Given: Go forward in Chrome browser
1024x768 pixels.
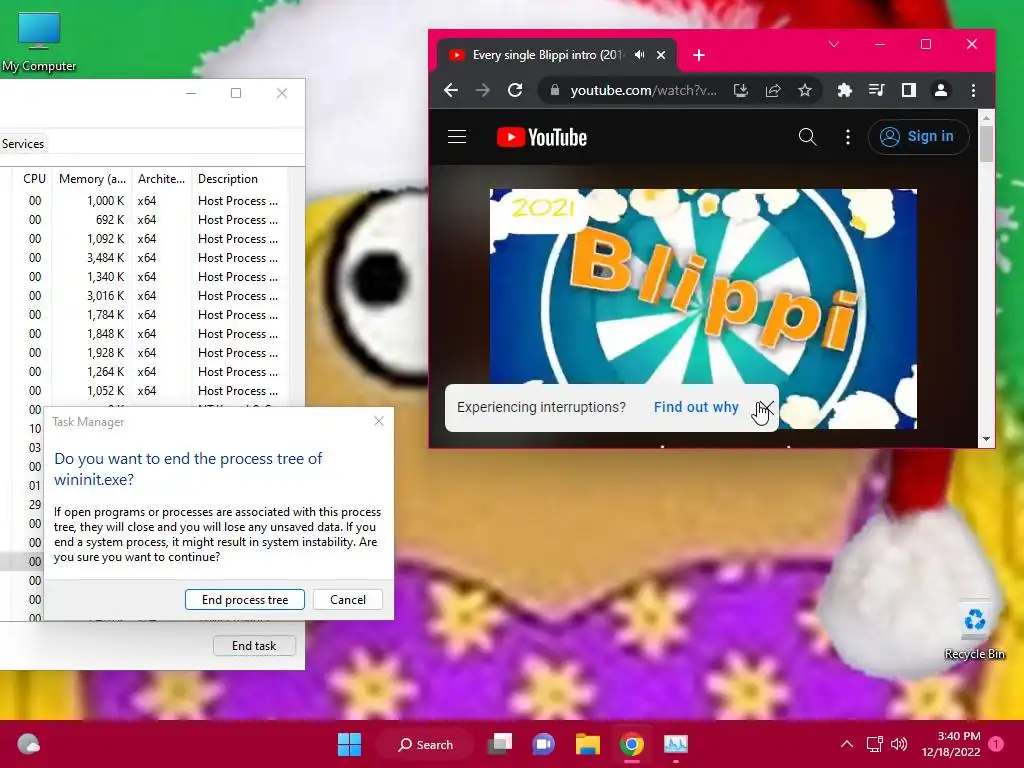Looking at the screenshot, I should pos(483,90).
